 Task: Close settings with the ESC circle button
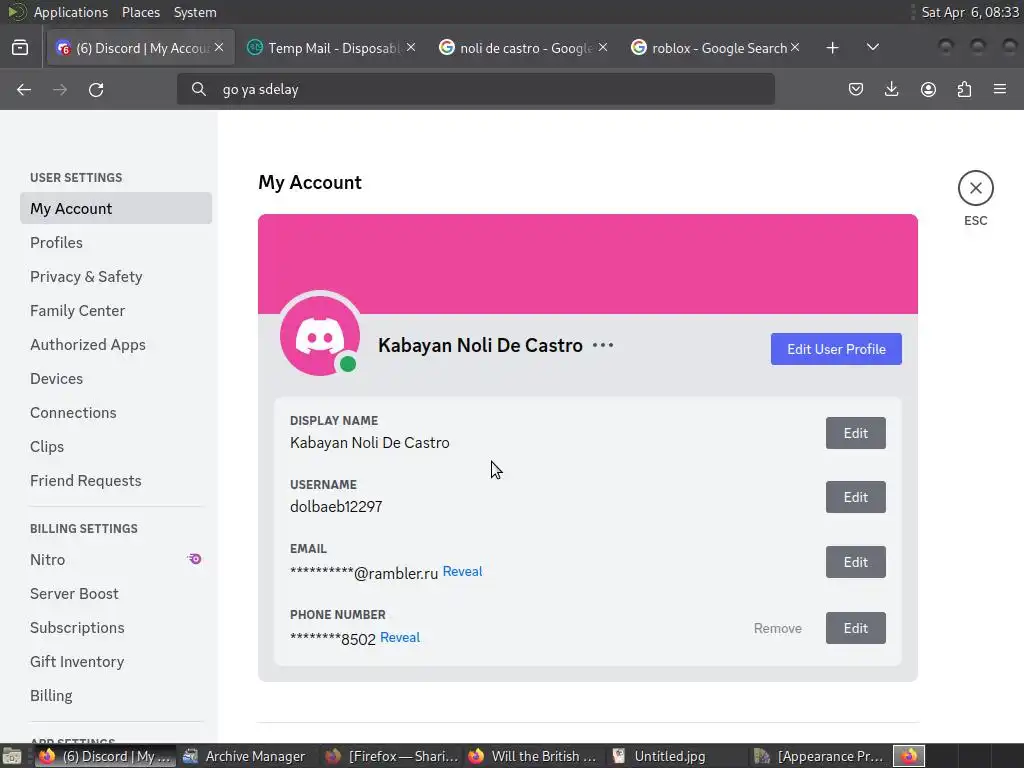click(x=976, y=188)
